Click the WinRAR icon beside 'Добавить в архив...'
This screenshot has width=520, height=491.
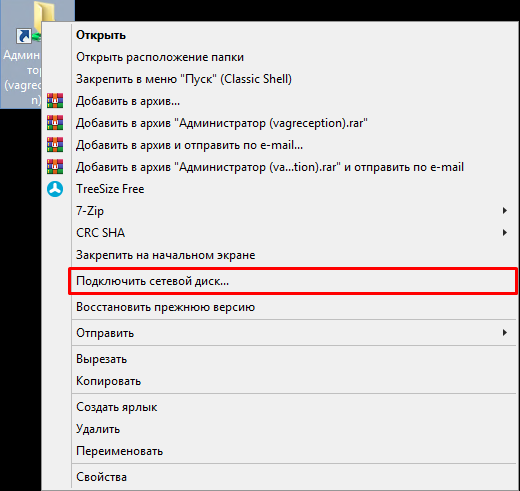coord(55,101)
